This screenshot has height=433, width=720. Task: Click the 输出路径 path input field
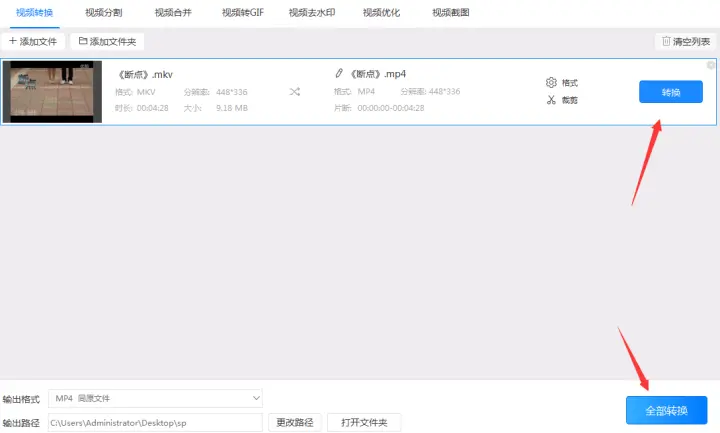pos(155,422)
